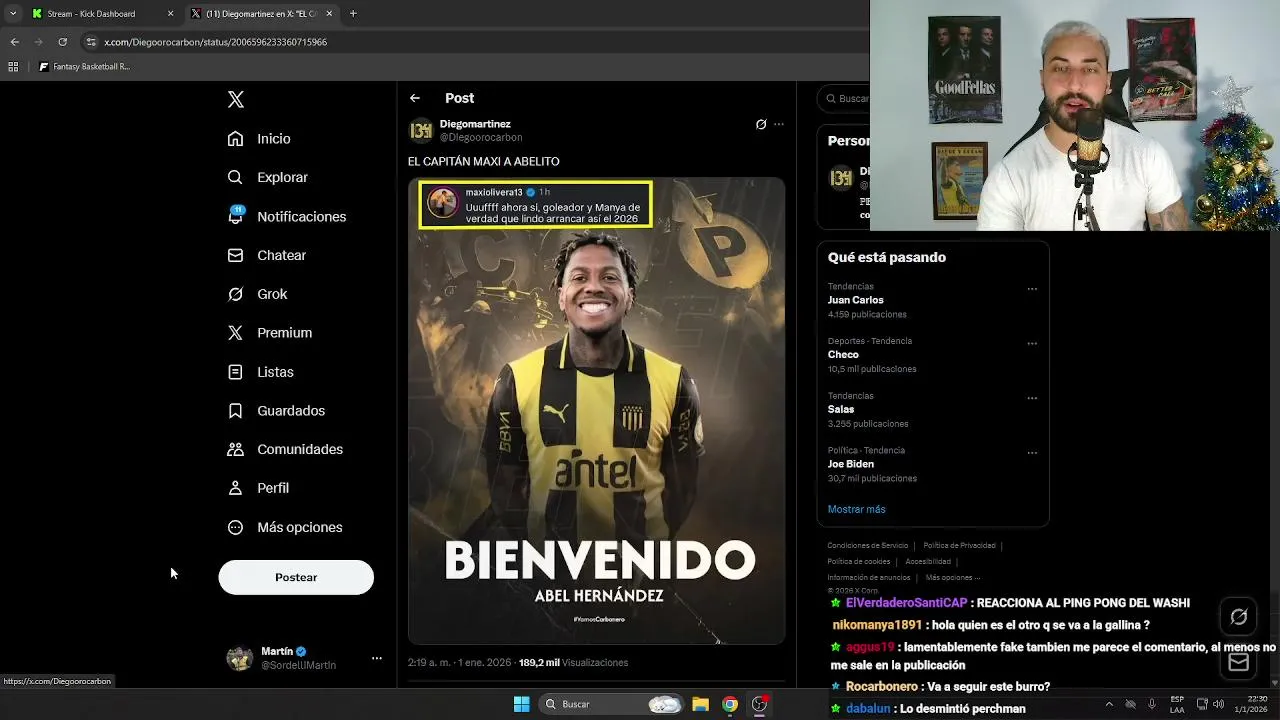The height and width of the screenshot is (720, 1280).
Task: Open Grok icon in sidebar
Action: coord(235,294)
